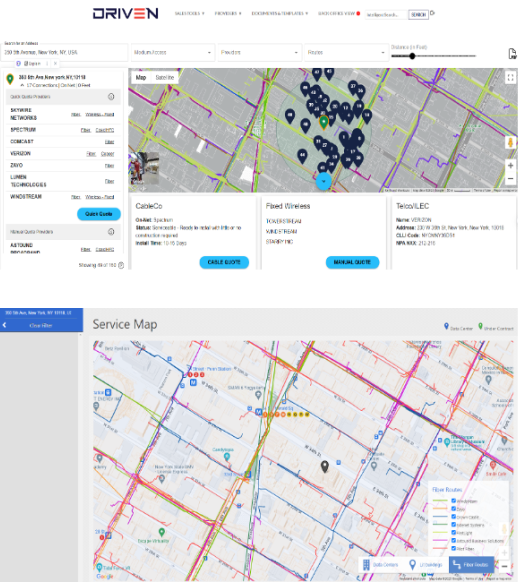Select the Data Centers tab on Service Map
Screen dimensions: 518x582
[x=380, y=565]
